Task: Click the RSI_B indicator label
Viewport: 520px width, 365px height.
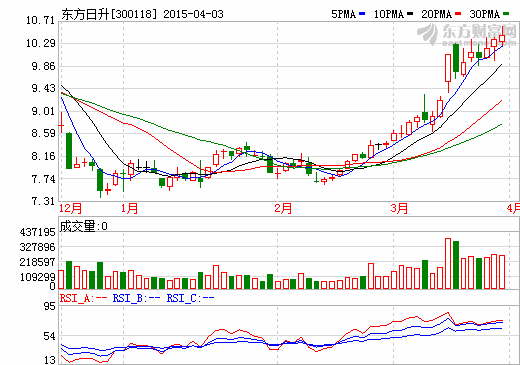Action: 136,298
